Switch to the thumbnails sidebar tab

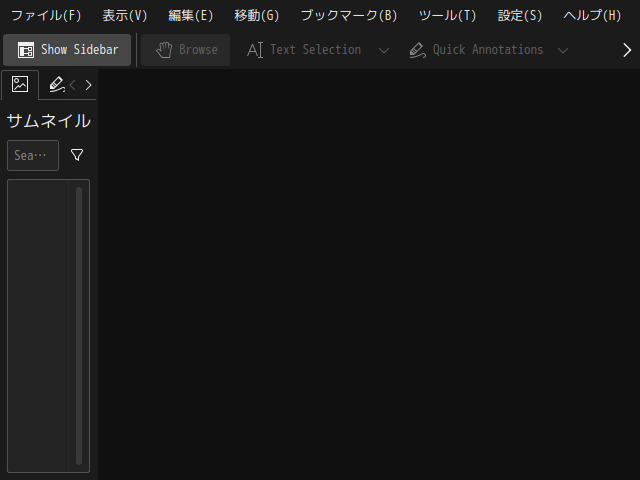tap(20, 84)
